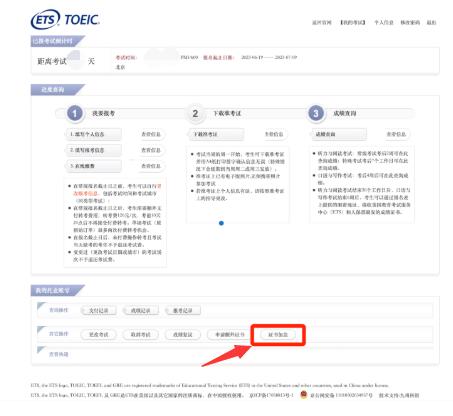This screenshot has height=416, width=453.
Task: Select the step 3 circle icon
Action: (316, 113)
